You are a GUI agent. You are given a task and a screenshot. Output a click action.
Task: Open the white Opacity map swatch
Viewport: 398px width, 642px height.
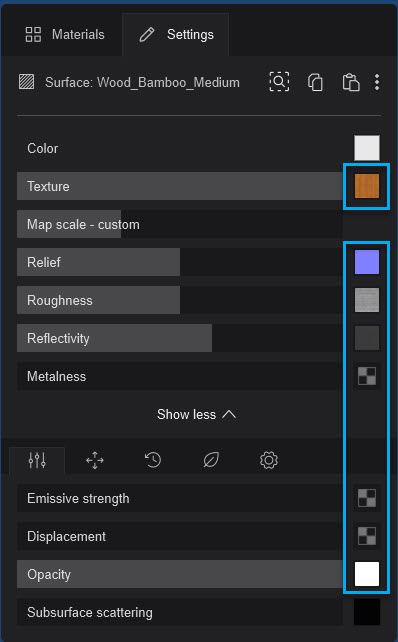[367, 574]
